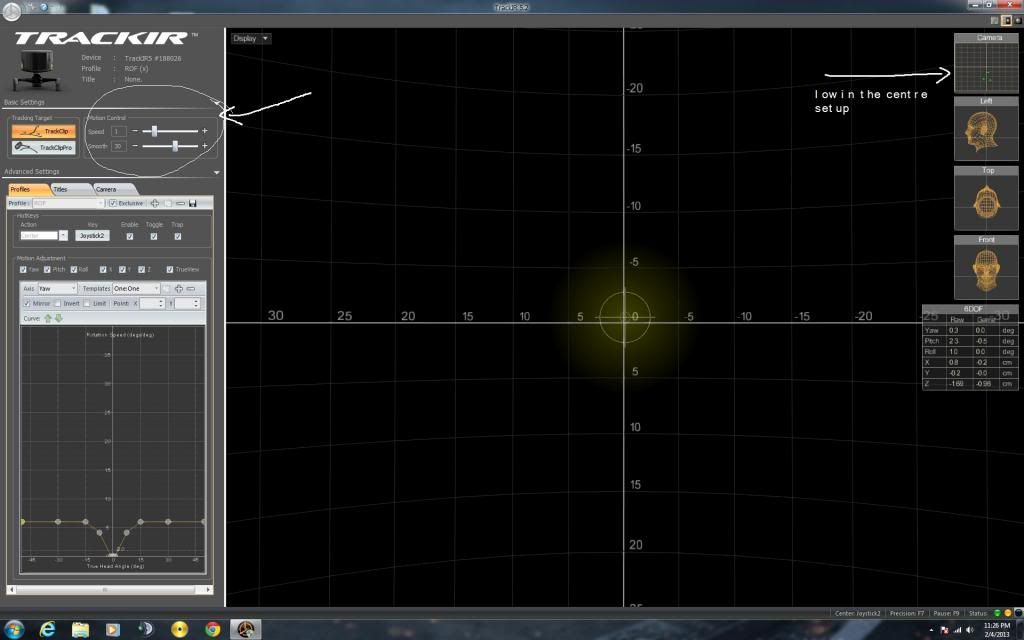Open Internet Explorer from the taskbar
This screenshot has width=1024, height=640.
(x=47, y=630)
